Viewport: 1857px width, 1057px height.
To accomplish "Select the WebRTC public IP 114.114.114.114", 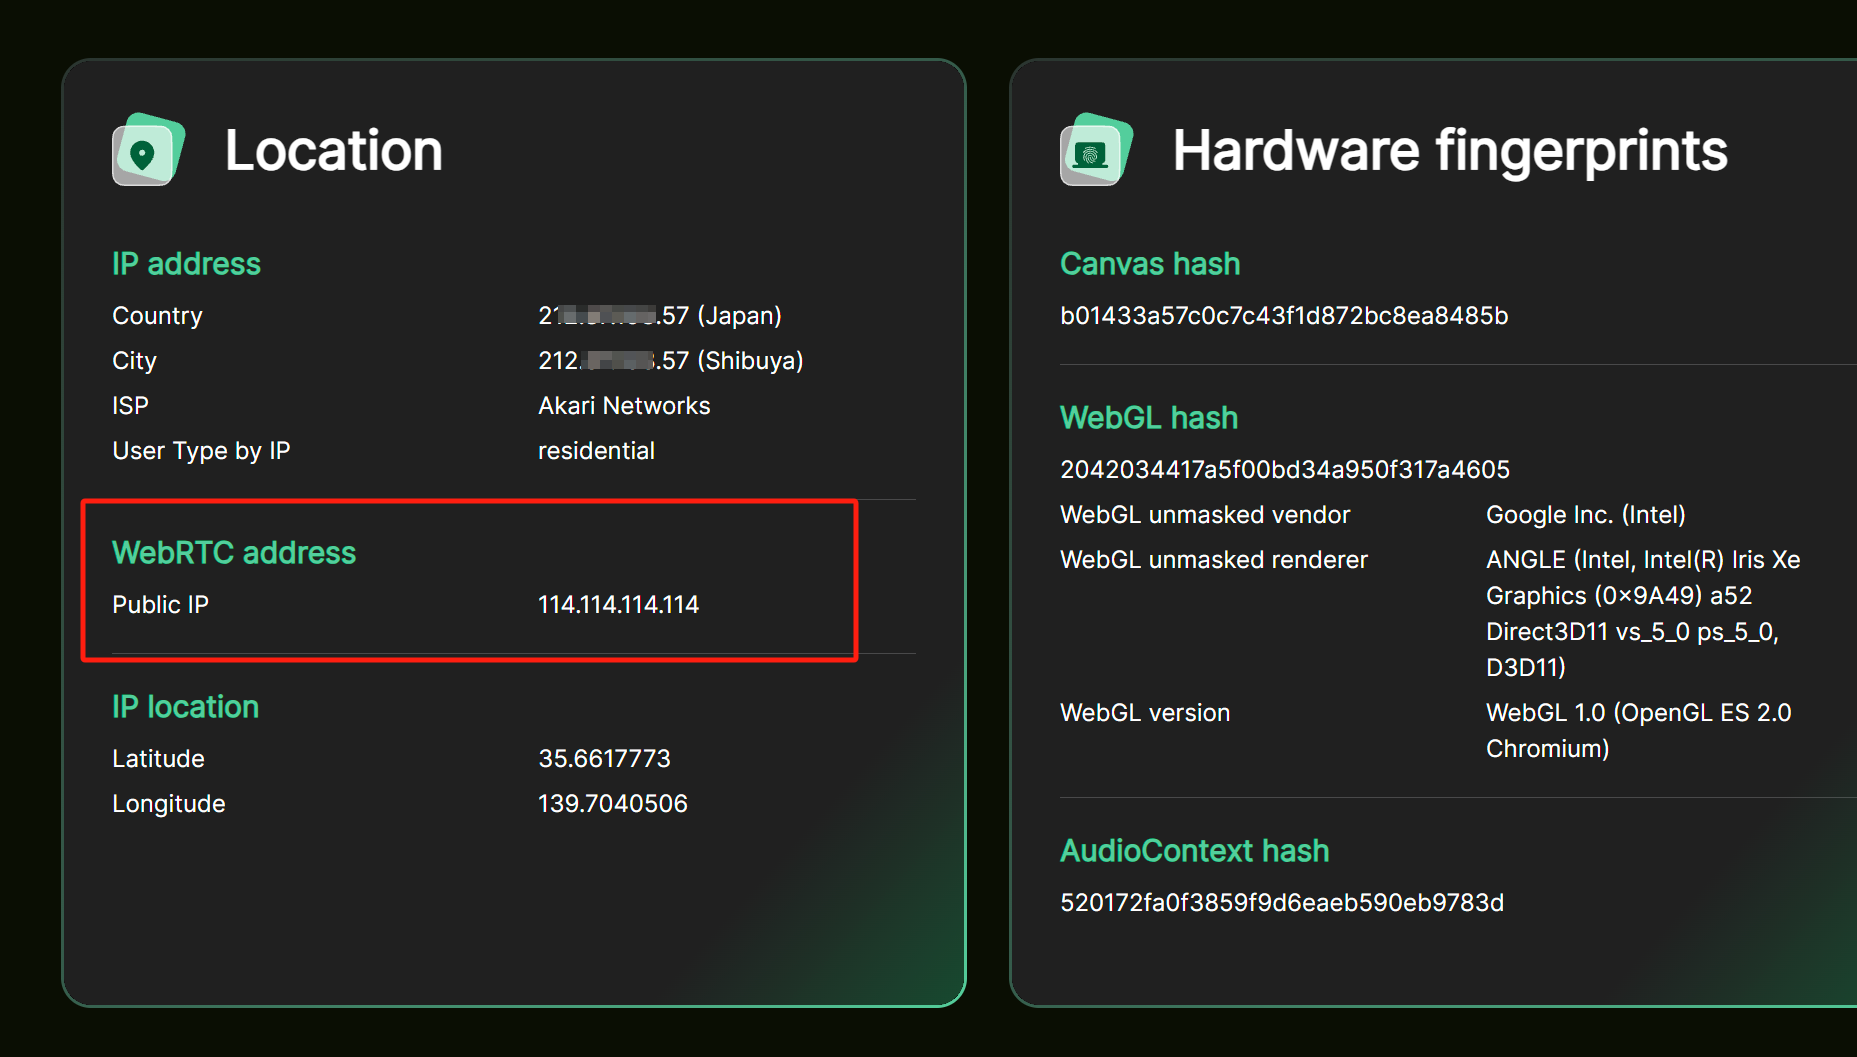I will point(618,605).
